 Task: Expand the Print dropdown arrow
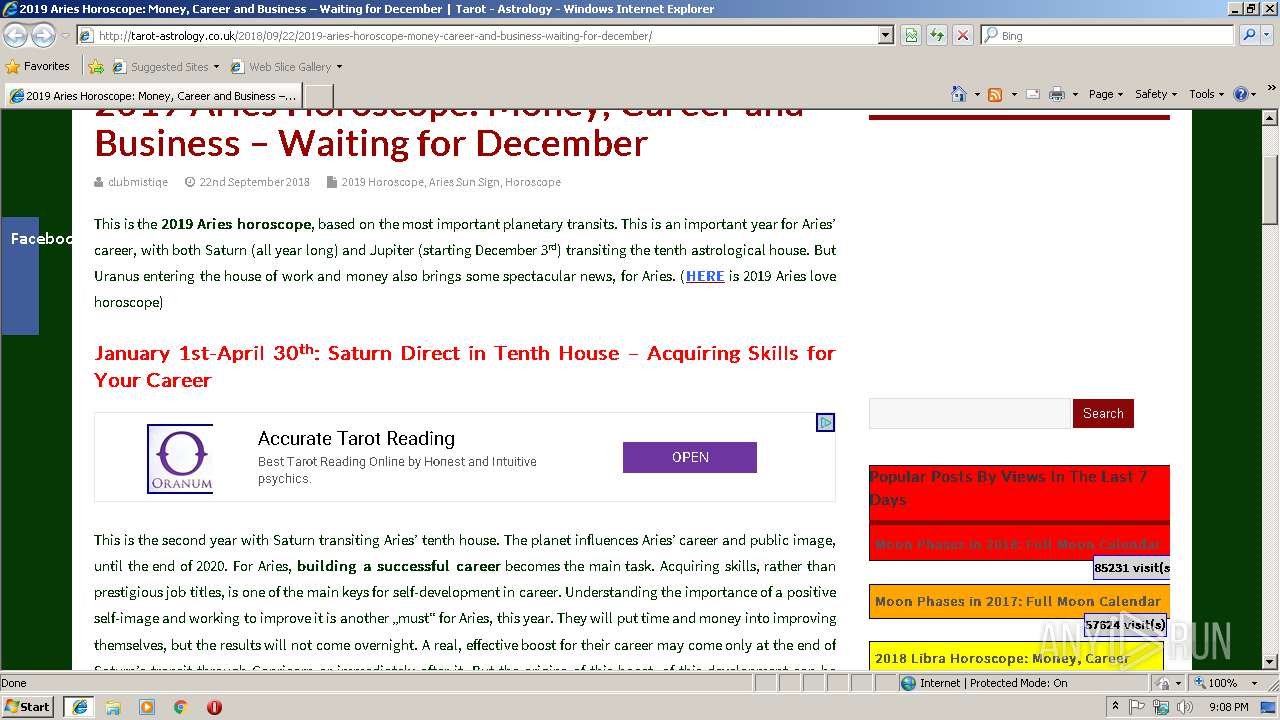pos(1075,94)
